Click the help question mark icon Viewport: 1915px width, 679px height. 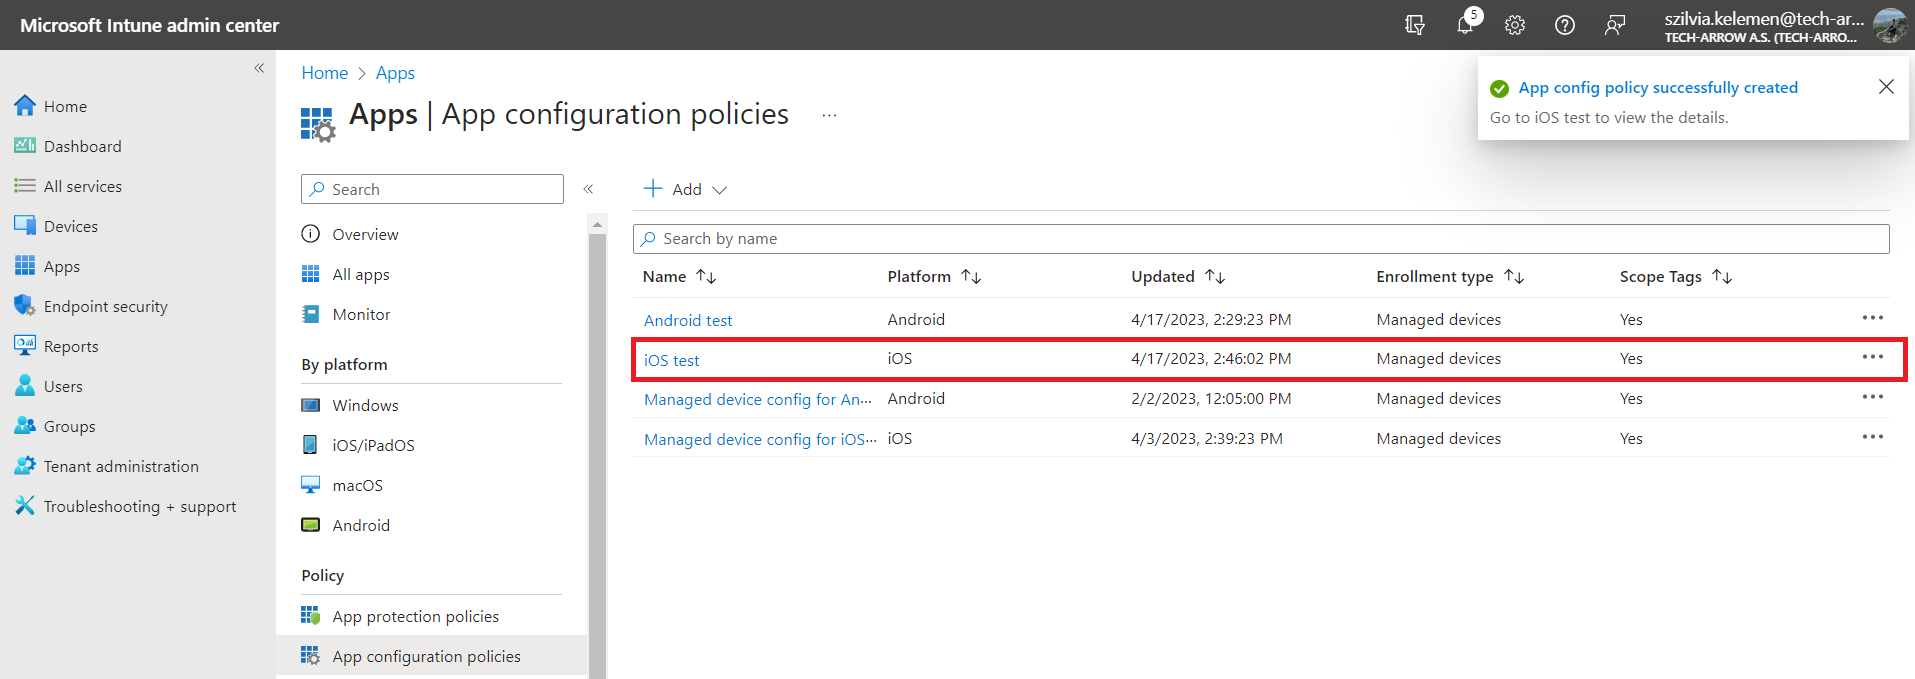(1565, 25)
